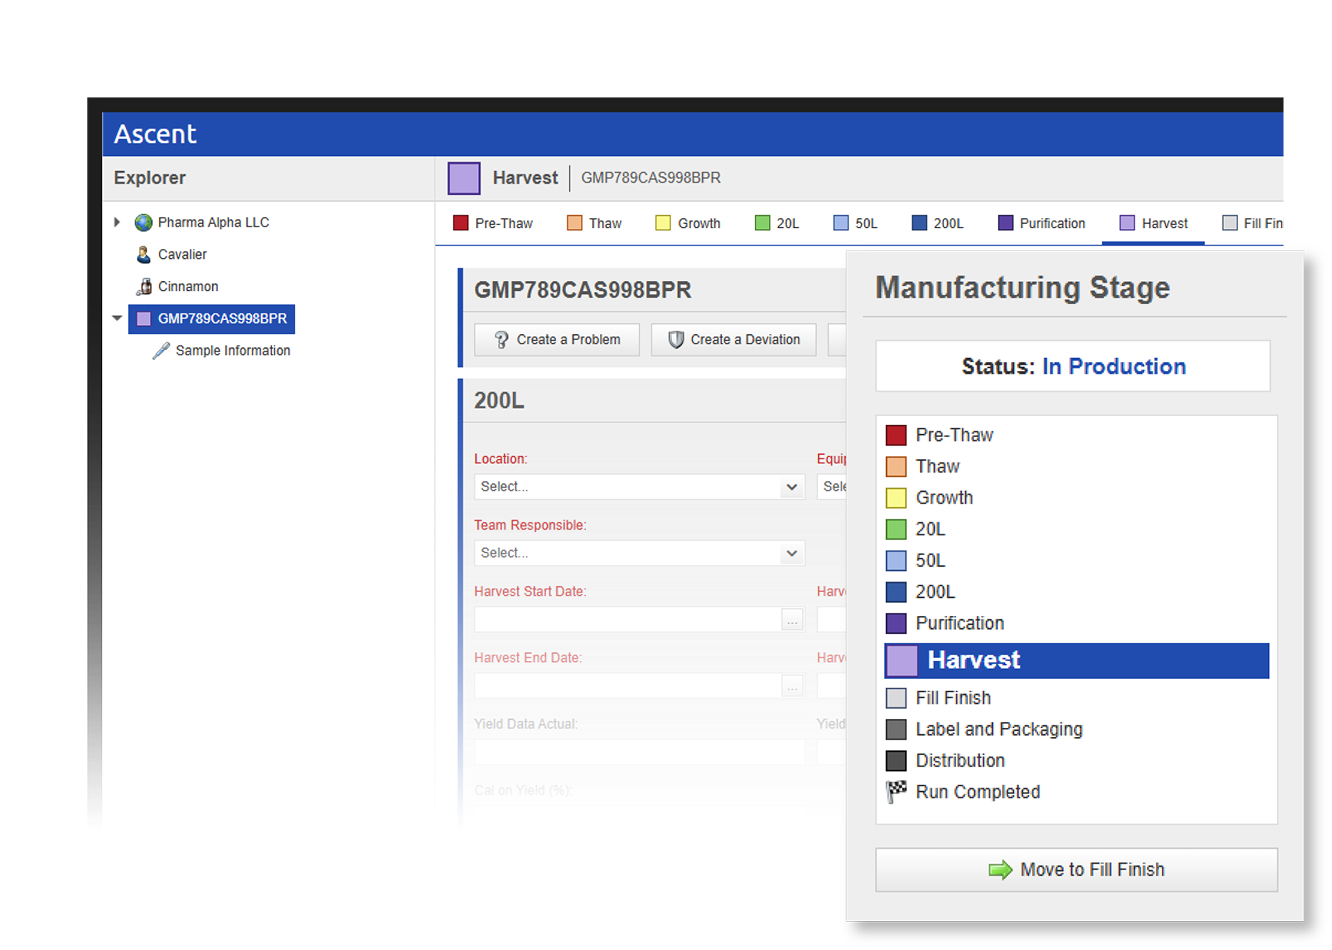Image resolution: width=1332 pixels, height=950 pixels.
Task: Click the checkered flag for Run Completed
Action: [895, 791]
